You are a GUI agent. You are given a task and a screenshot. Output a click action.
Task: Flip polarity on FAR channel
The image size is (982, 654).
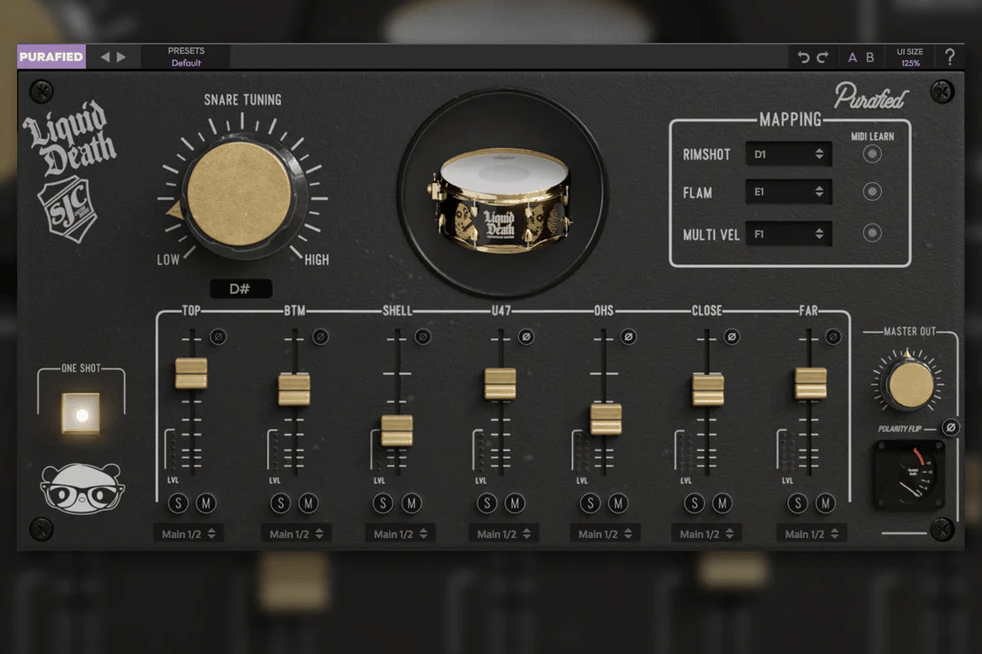click(833, 336)
